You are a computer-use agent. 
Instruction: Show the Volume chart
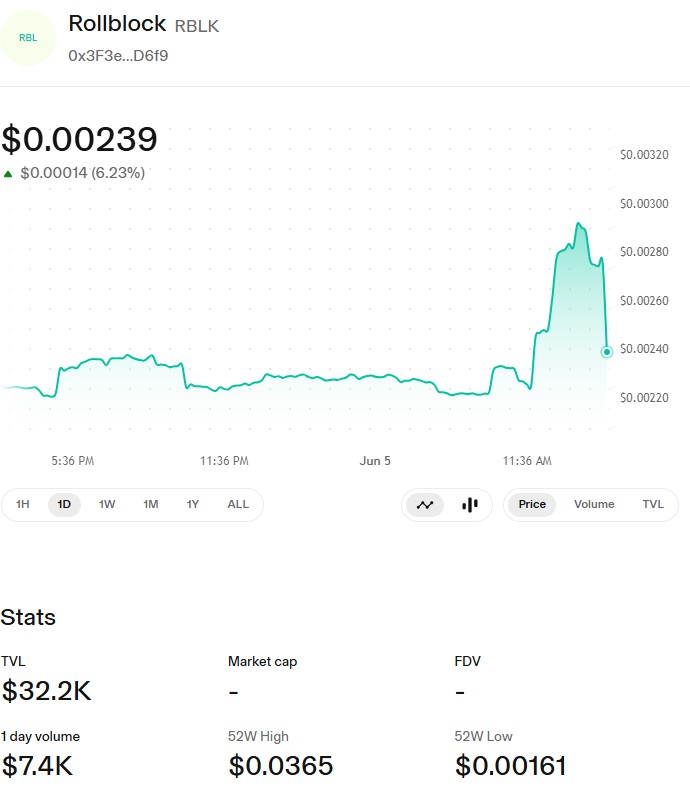pos(594,504)
